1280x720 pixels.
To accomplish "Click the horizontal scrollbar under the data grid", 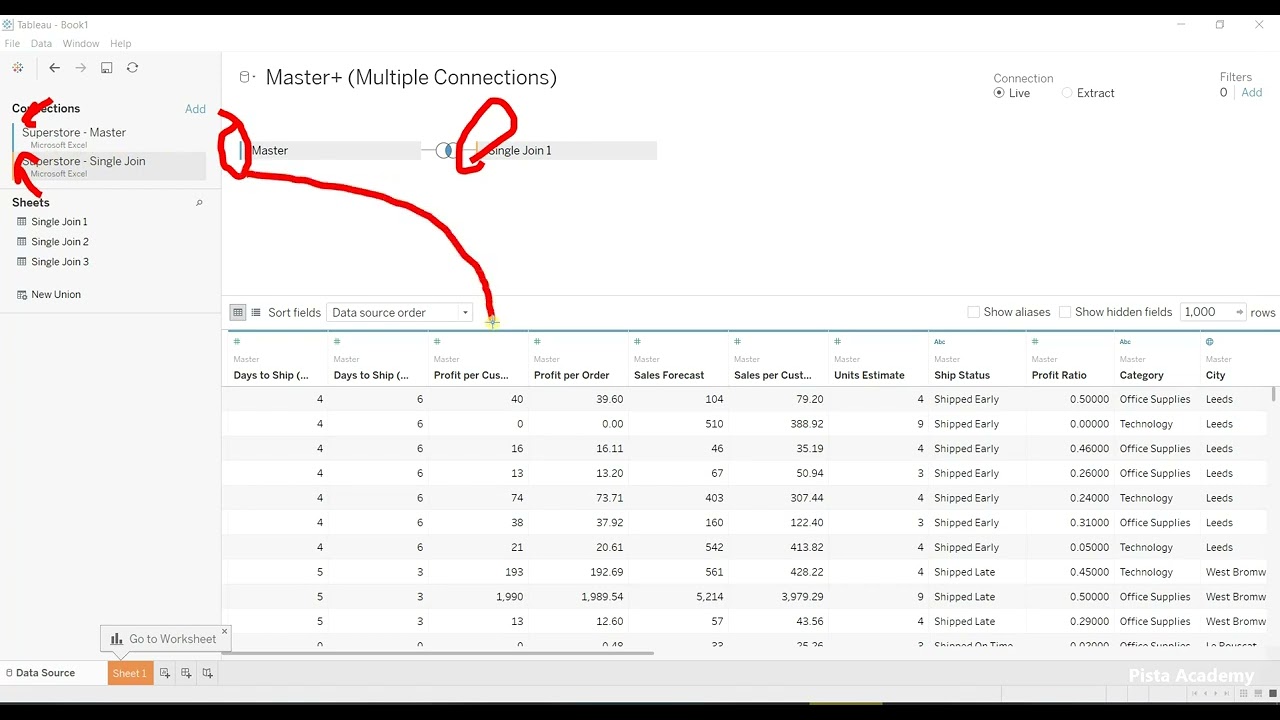I will coord(438,653).
